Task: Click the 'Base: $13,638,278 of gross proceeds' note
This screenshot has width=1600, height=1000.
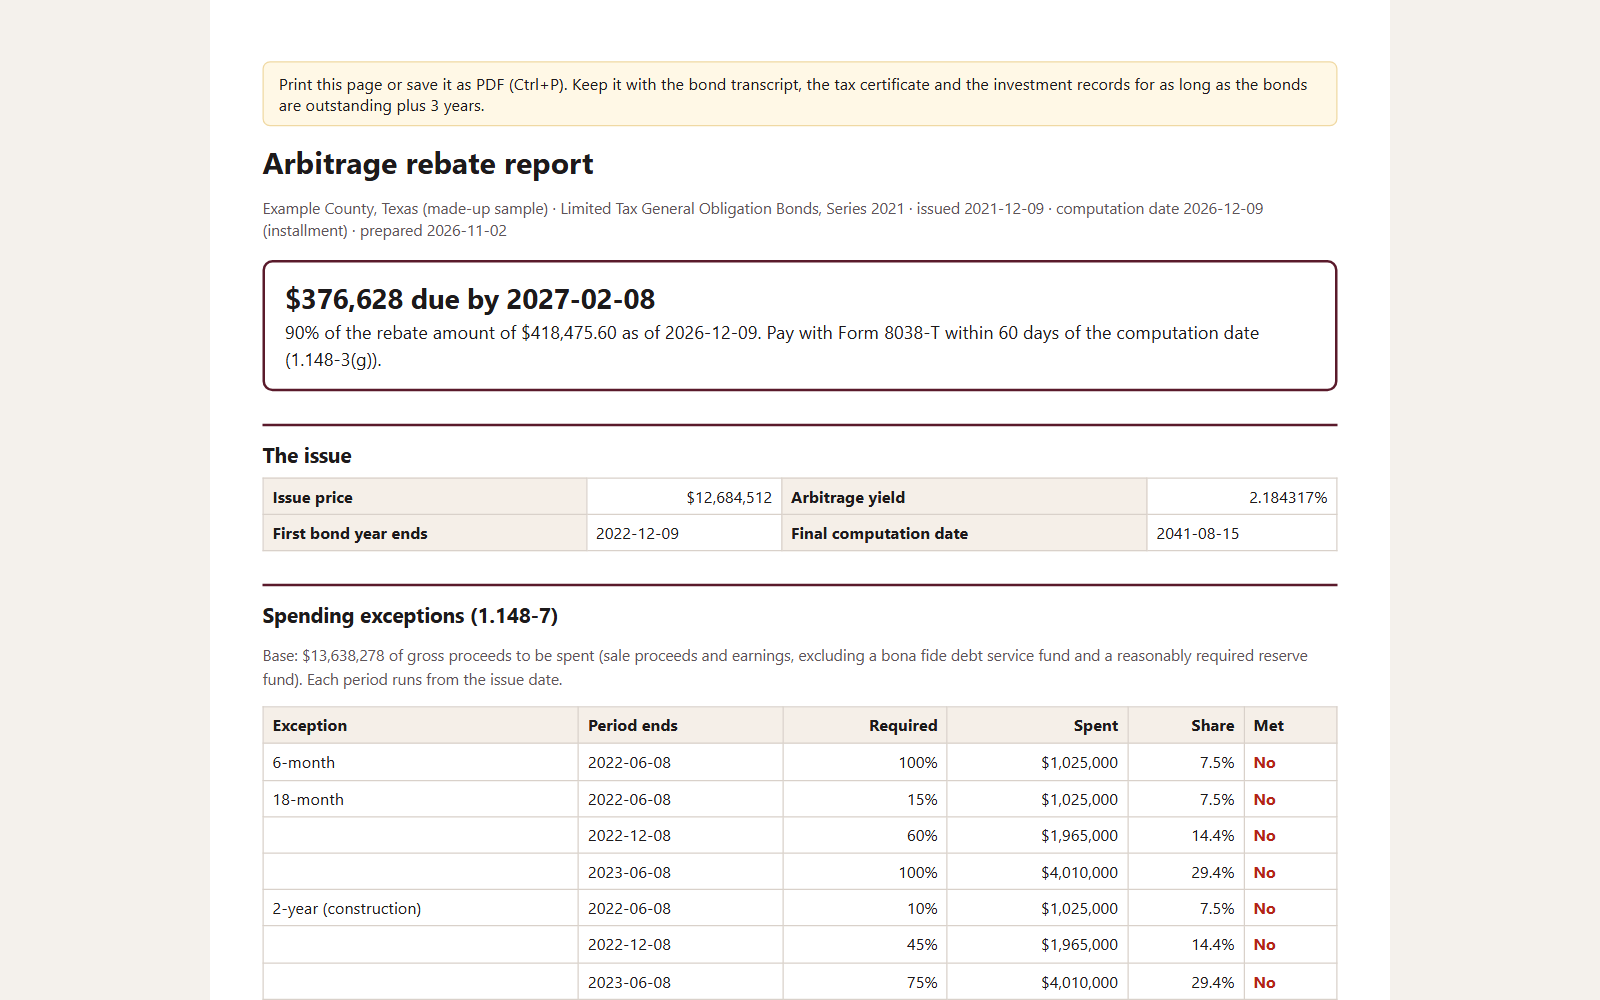Action: (x=785, y=667)
